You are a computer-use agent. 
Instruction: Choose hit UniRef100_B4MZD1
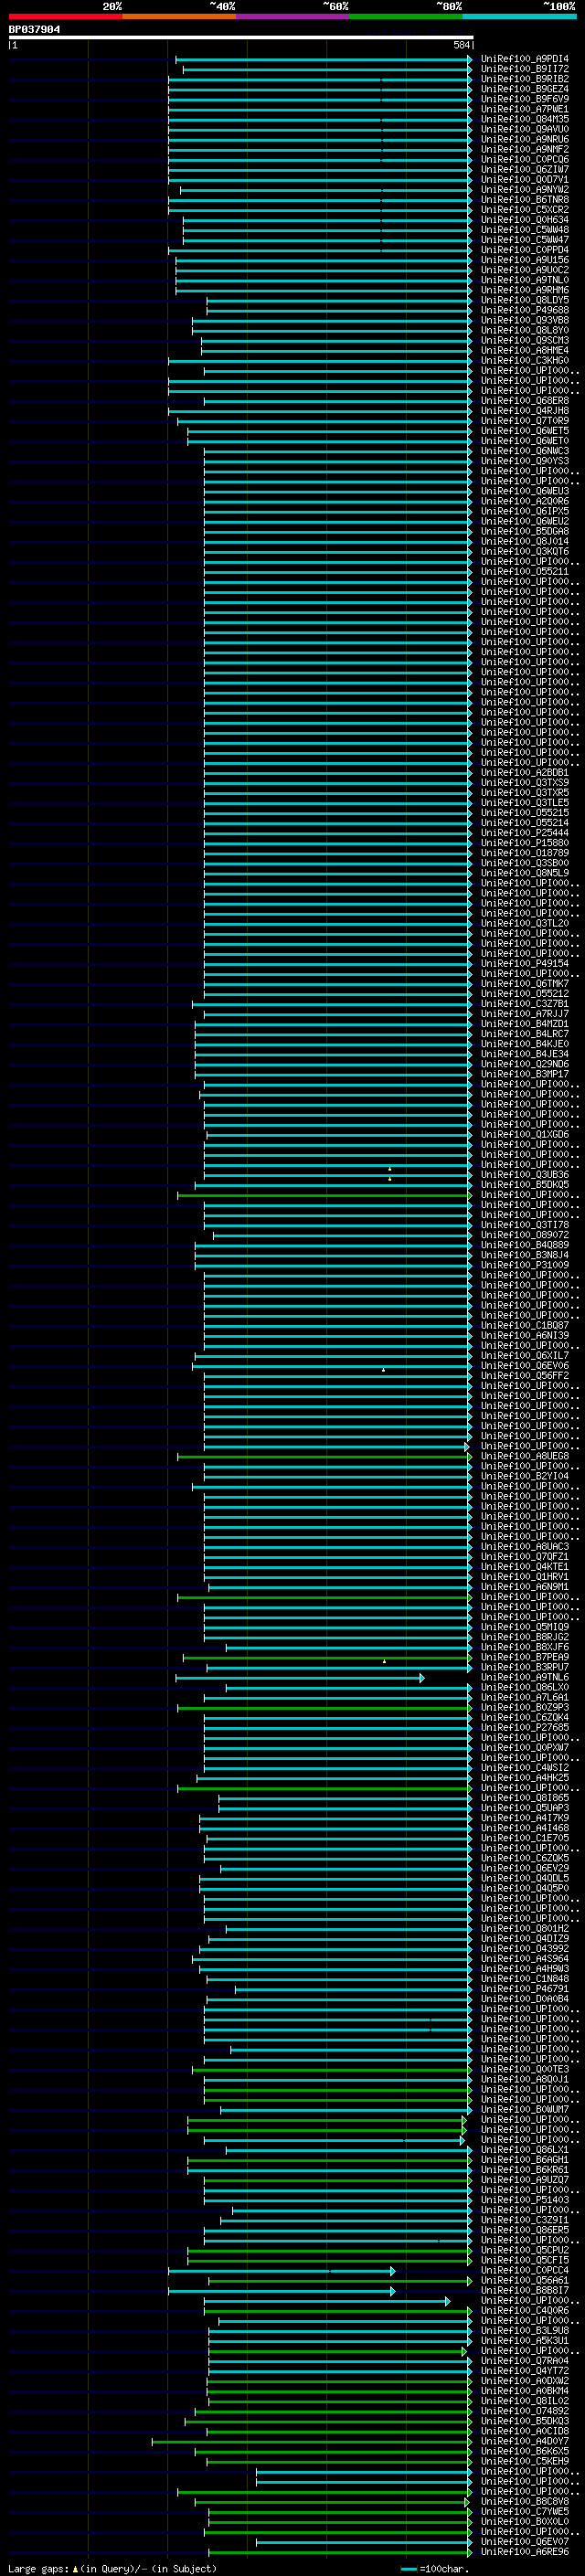[x=525, y=1024]
